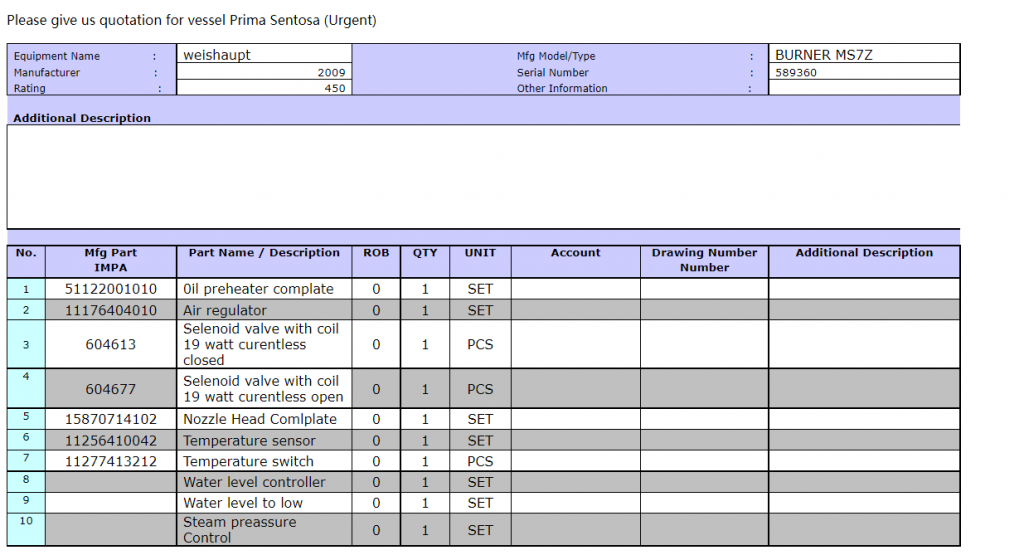
Task: Focus the empty Other Information field
Action: [864, 88]
